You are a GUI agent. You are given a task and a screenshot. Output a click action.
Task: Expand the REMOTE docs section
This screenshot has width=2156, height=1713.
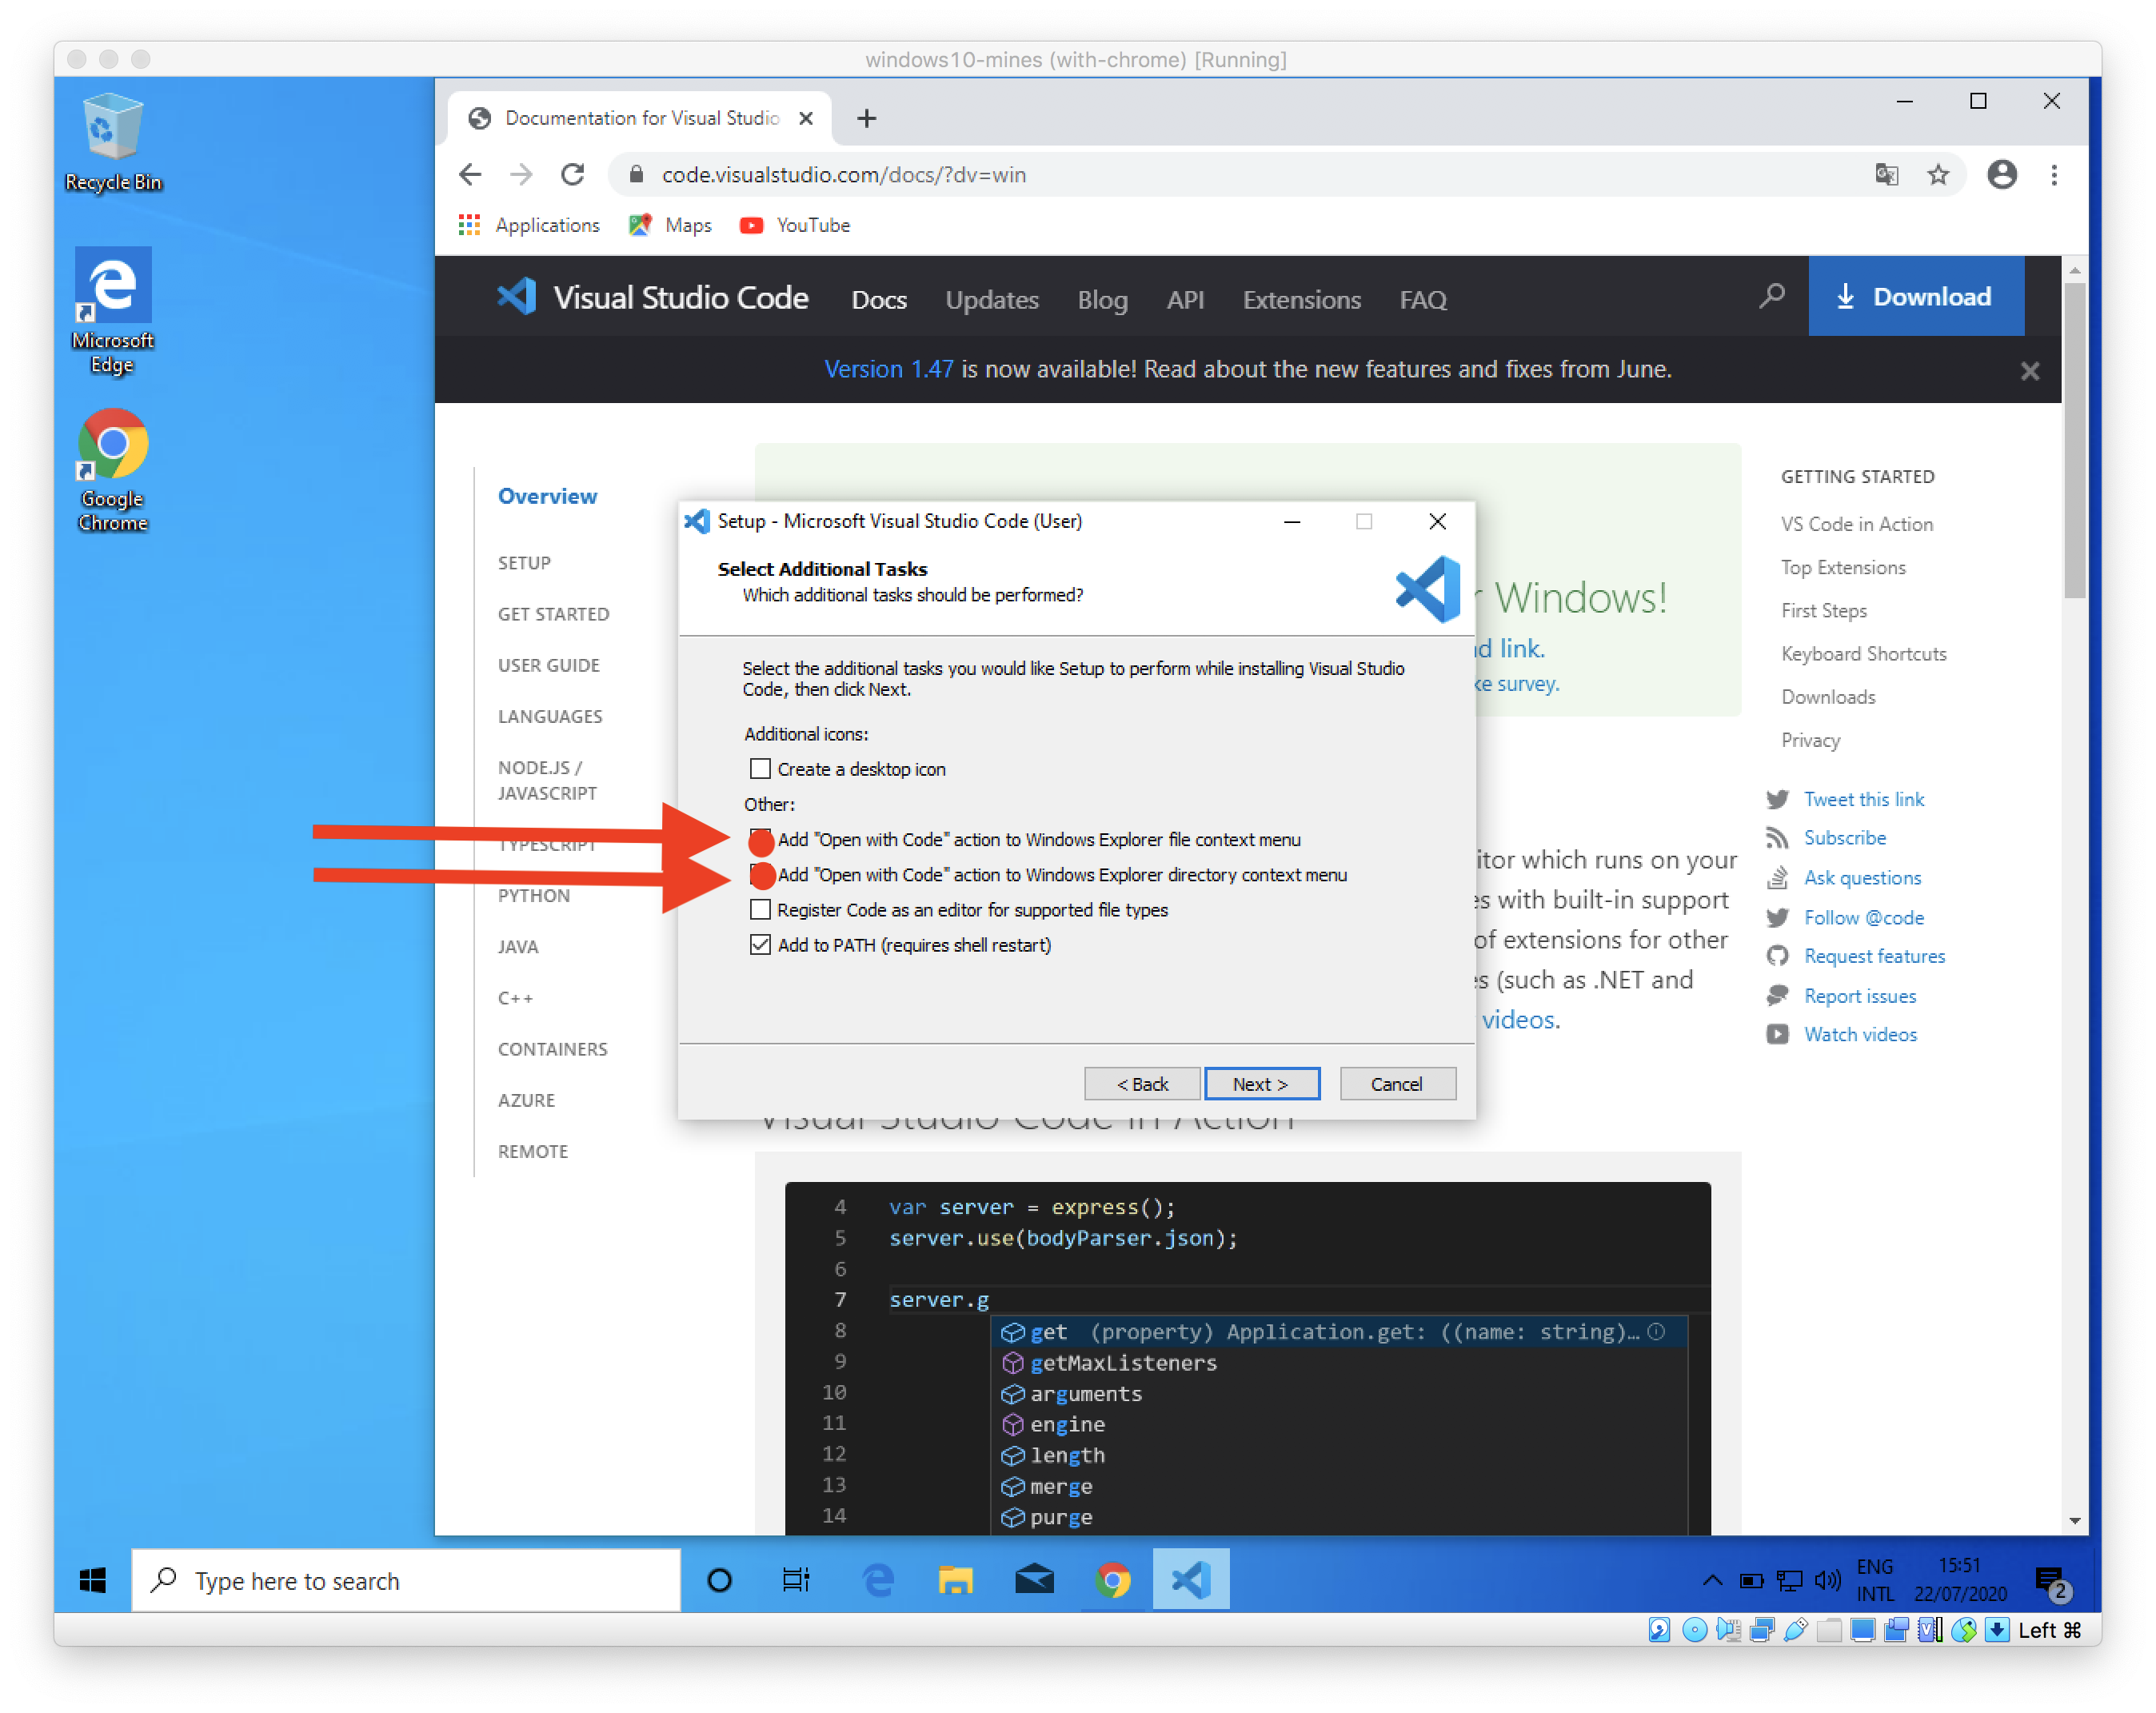pyautogui.click(x=532, y=1151)
